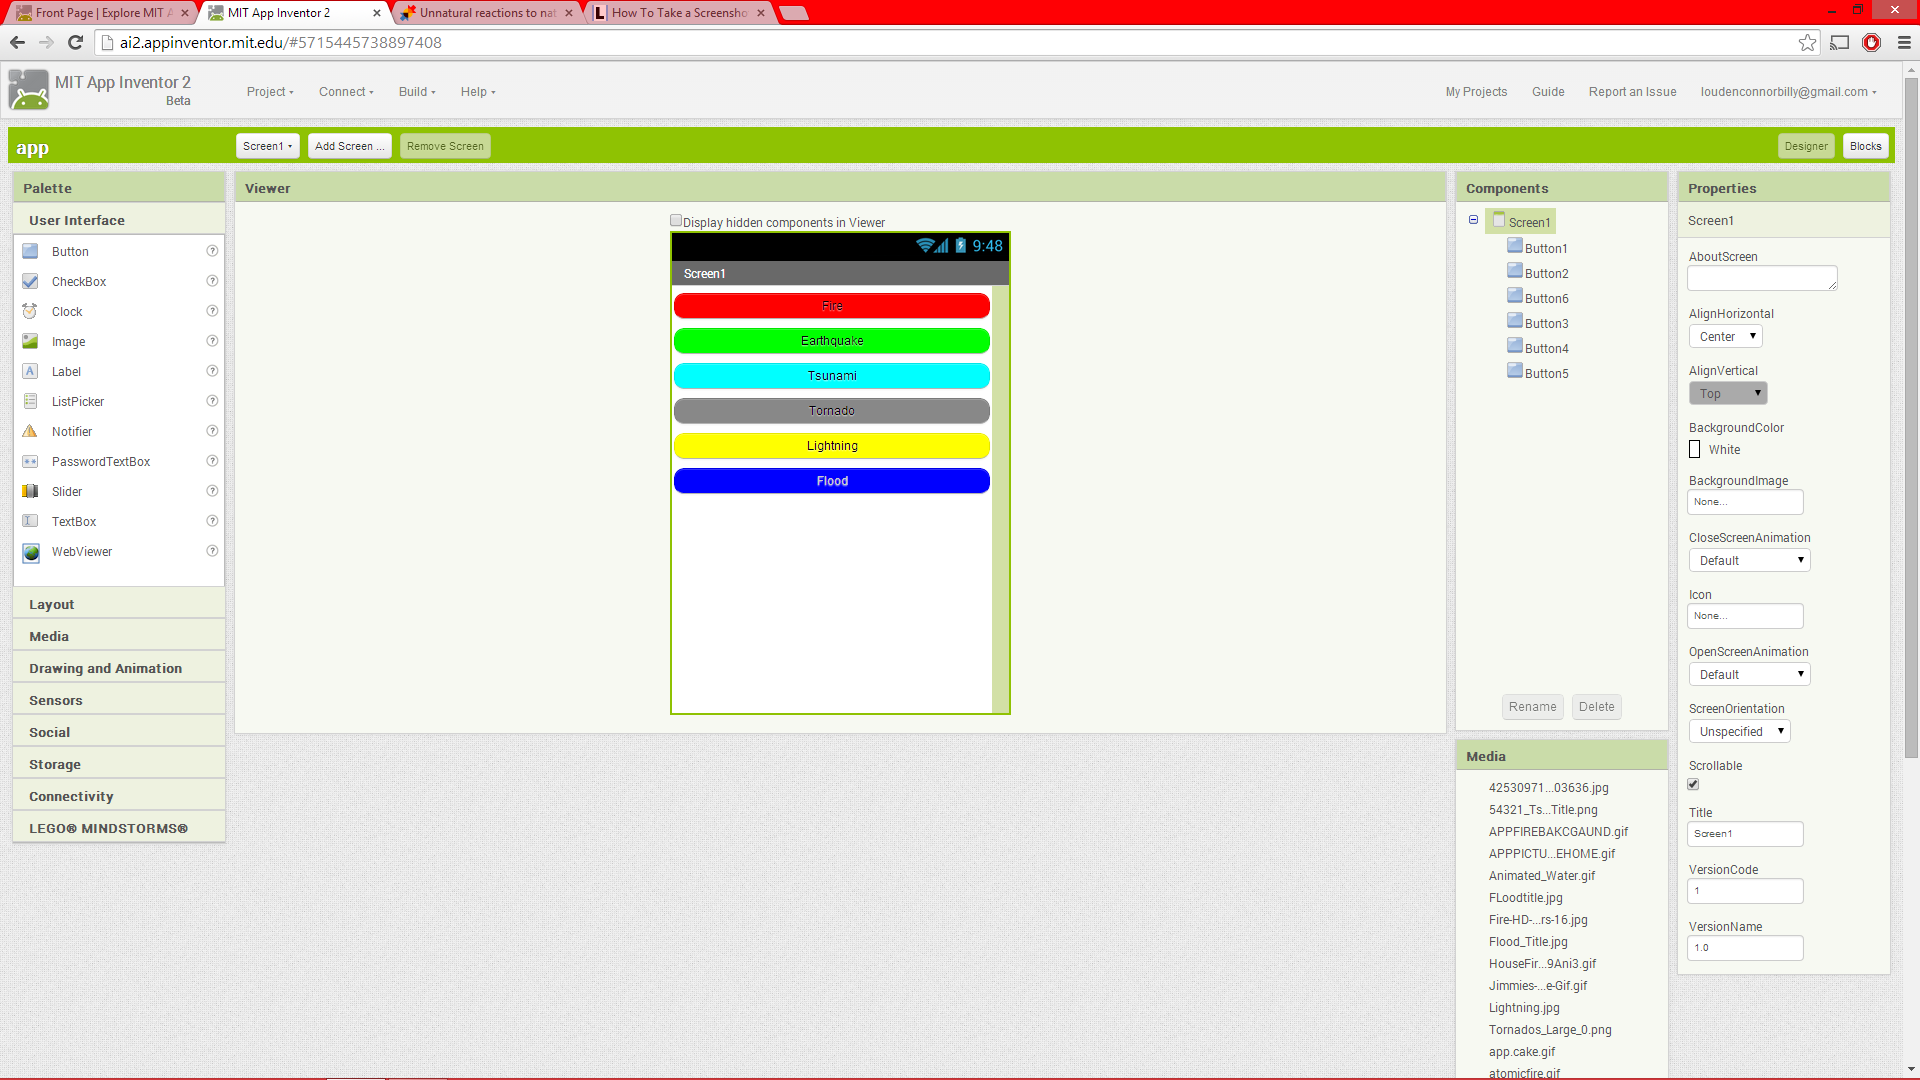Reload the page with the browser refresh icon

click(75, 42)
